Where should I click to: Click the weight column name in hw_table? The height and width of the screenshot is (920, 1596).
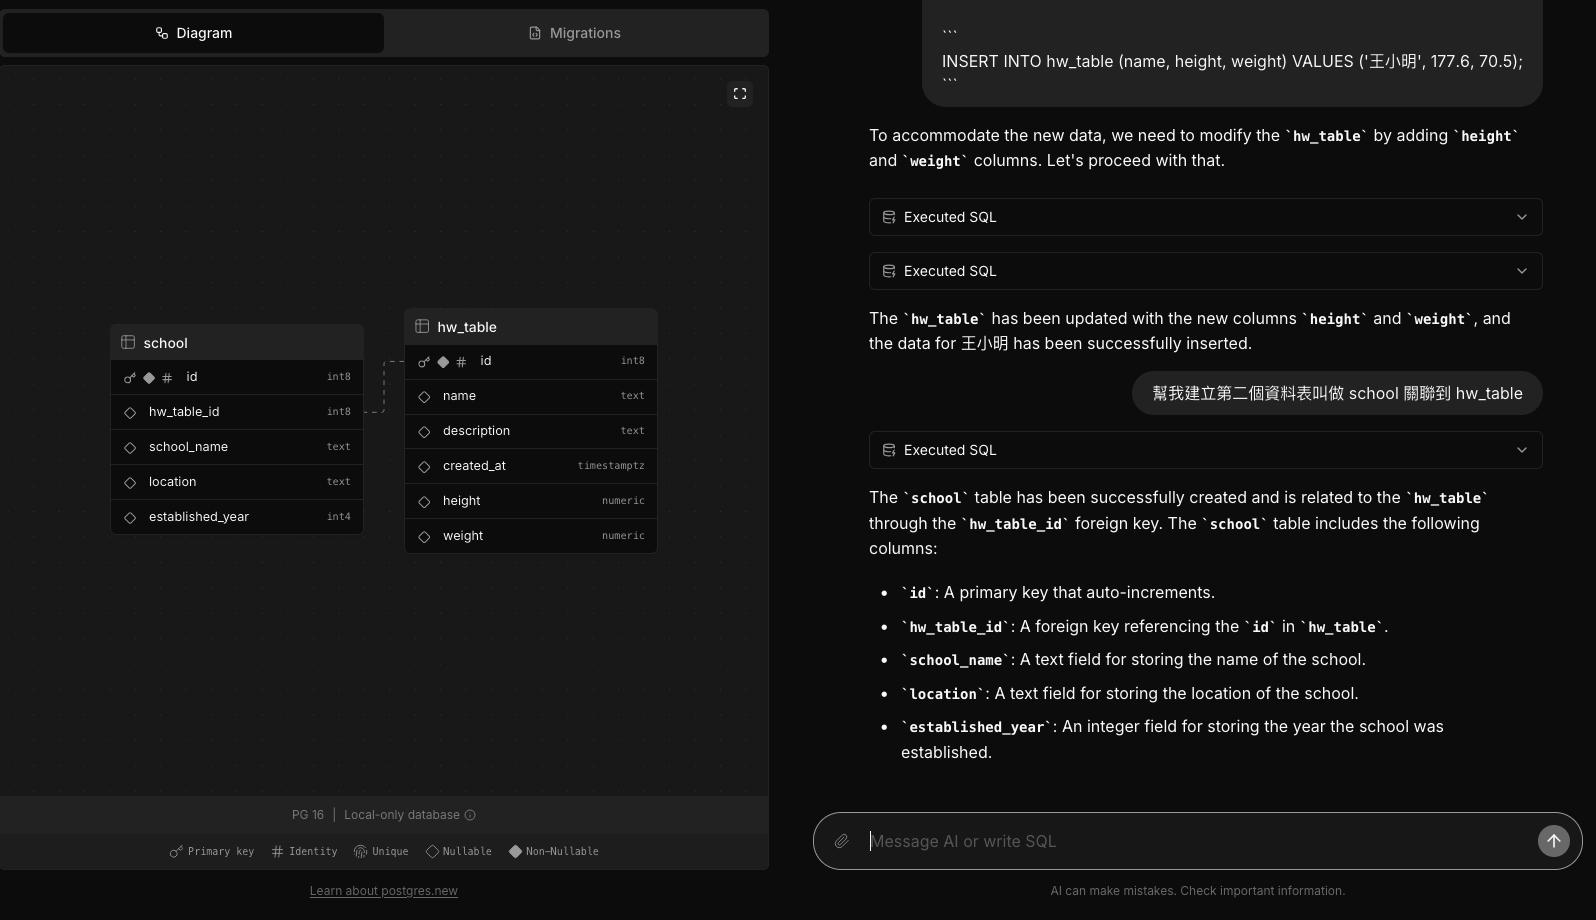[463, 536]
